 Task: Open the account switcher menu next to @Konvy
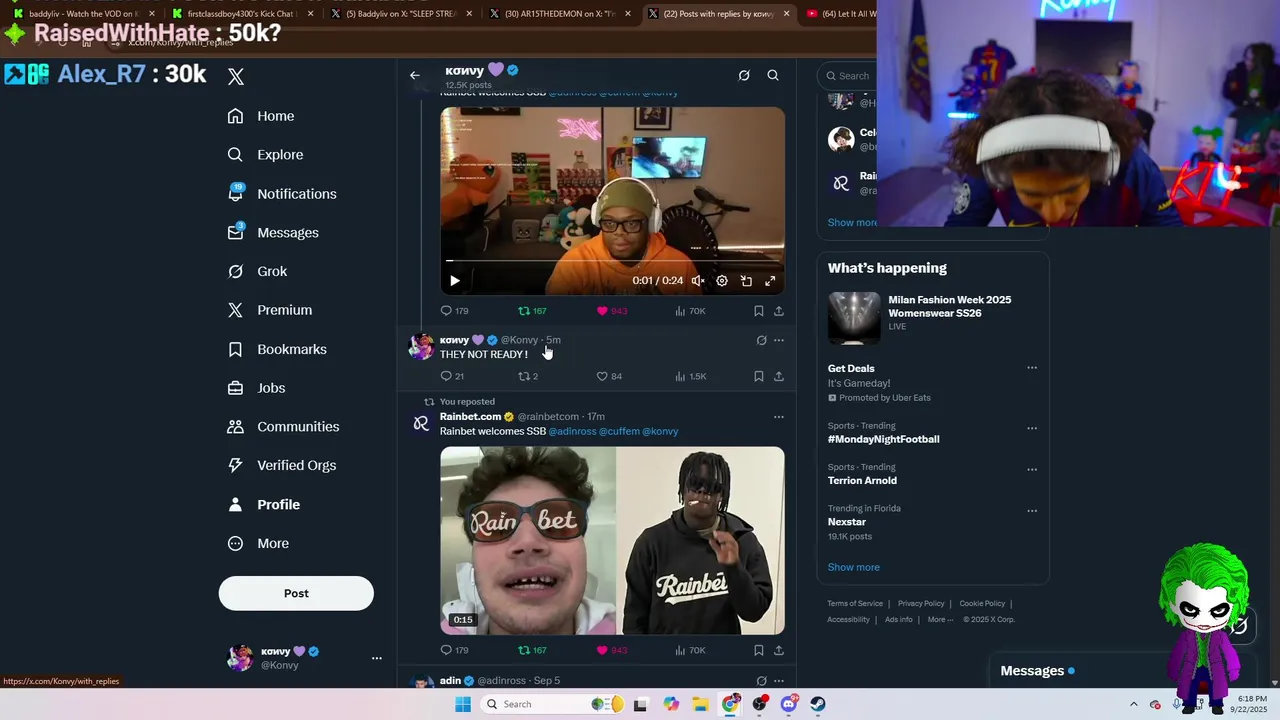tap(377, 658)
